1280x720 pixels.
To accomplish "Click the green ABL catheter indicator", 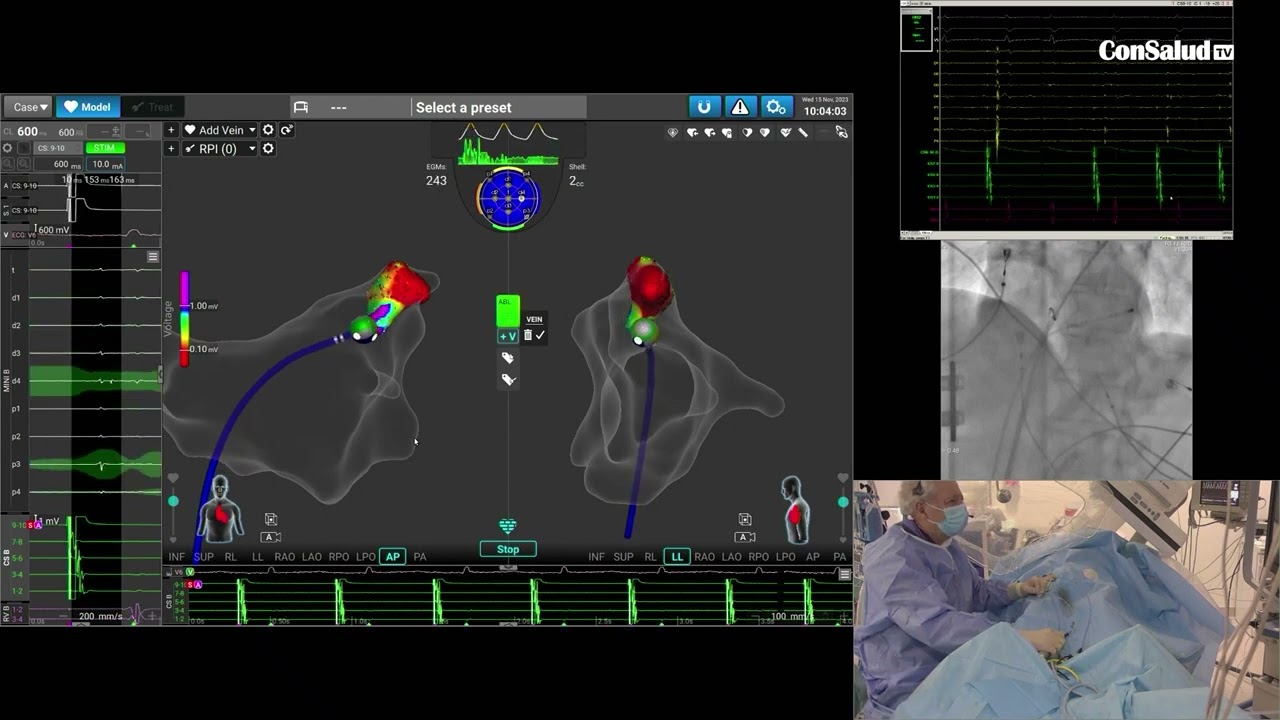I will pyautogui.click(x=508, y=310).
